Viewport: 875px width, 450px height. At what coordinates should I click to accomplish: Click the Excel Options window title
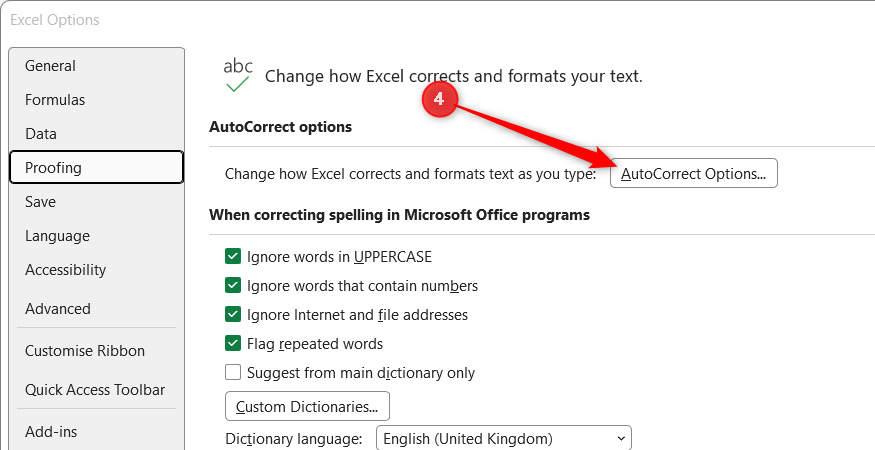(x=55, y=20)
